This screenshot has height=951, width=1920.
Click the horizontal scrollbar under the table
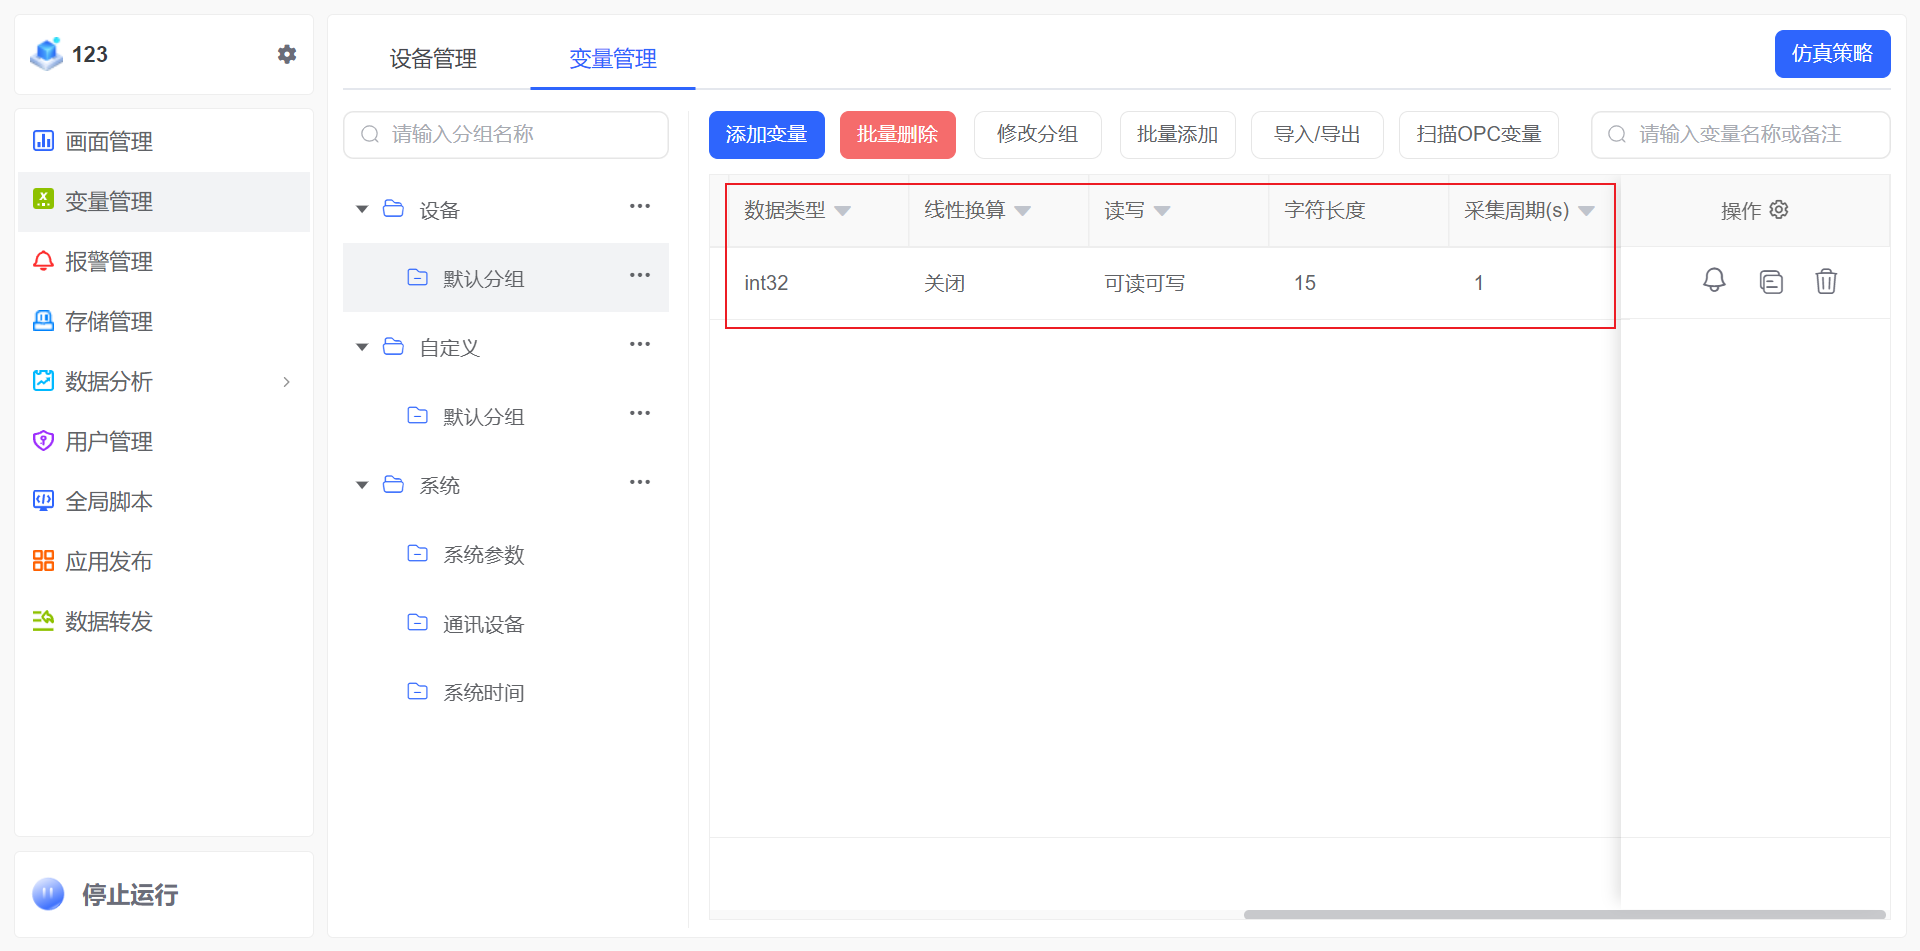coord(1564,914)
